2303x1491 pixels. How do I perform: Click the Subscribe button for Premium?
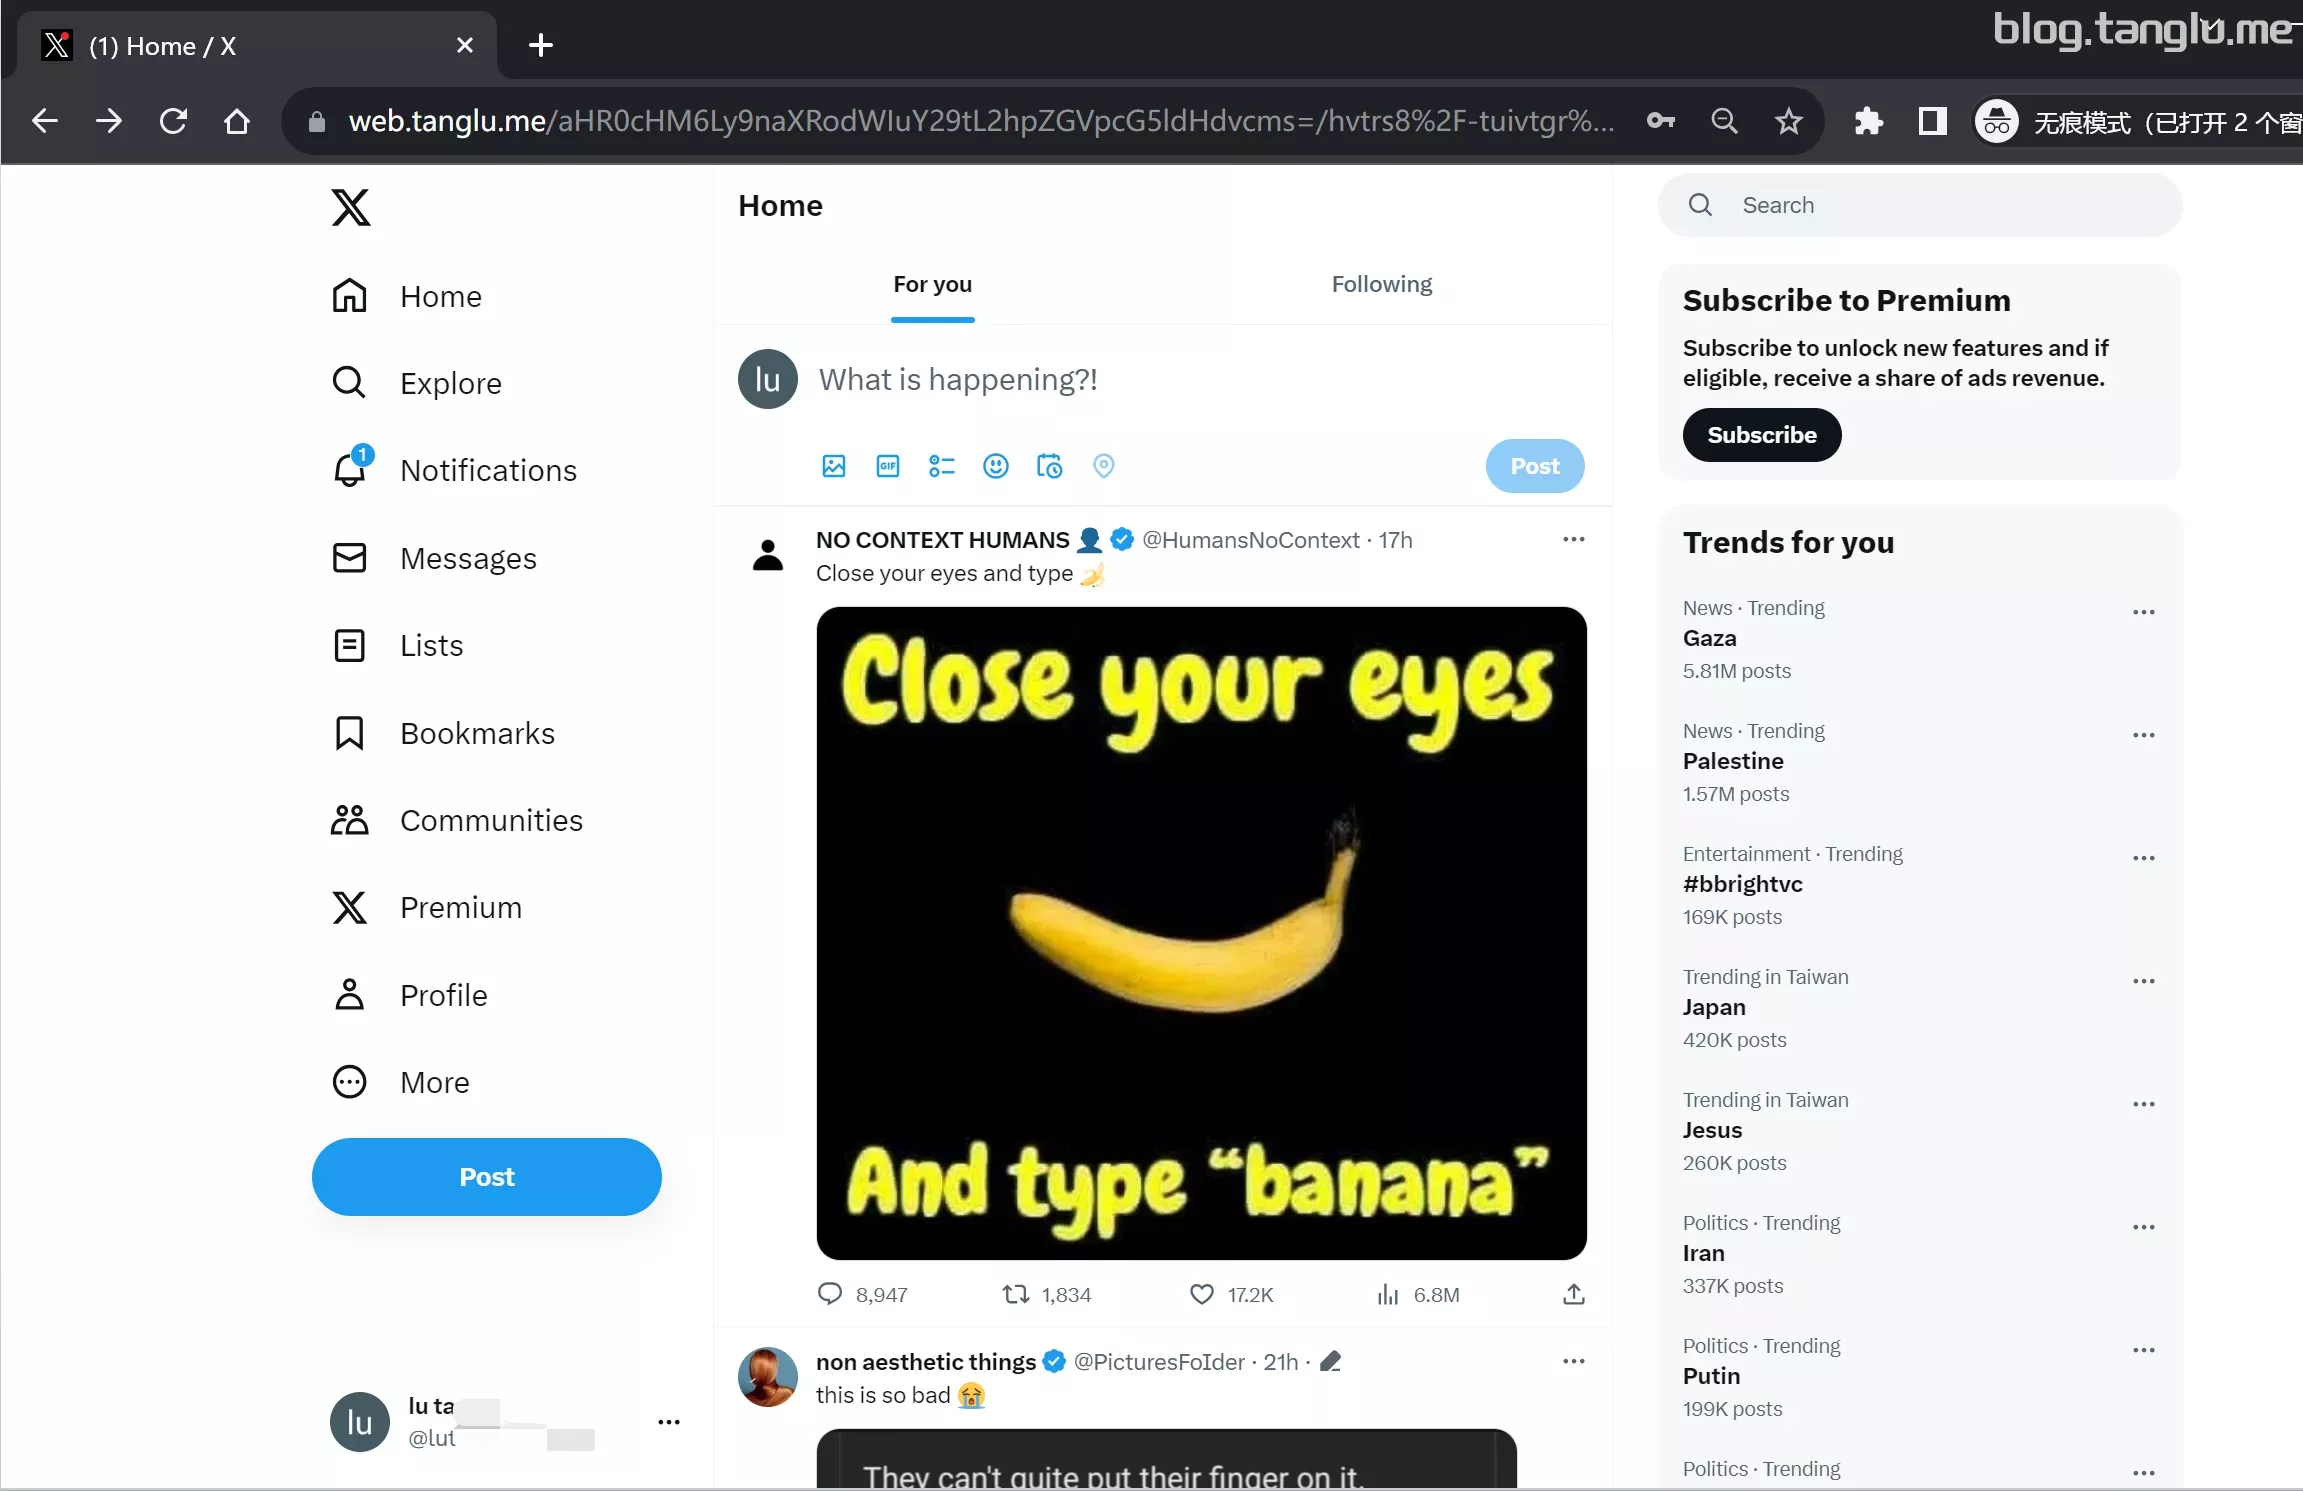(x=1762, y=435)
